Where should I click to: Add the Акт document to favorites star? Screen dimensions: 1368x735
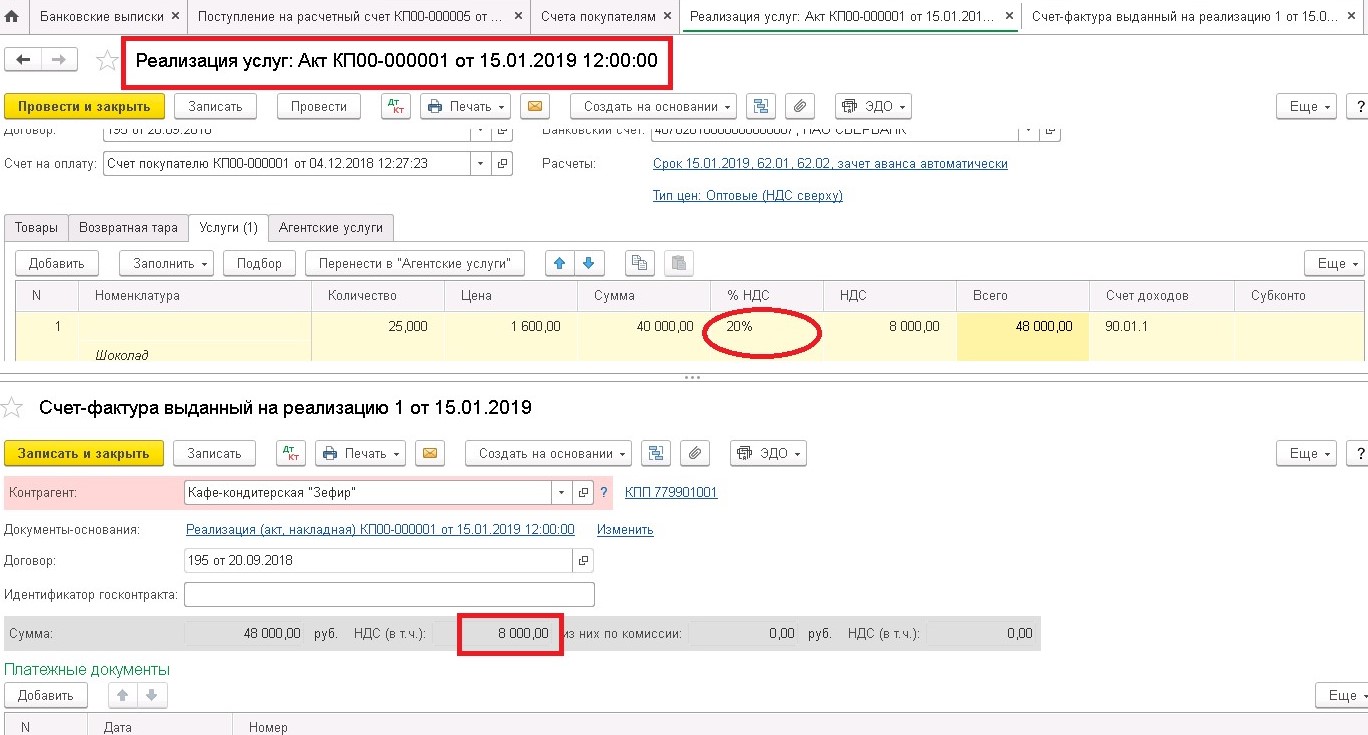pyautogui.click(x=107, y=61)
